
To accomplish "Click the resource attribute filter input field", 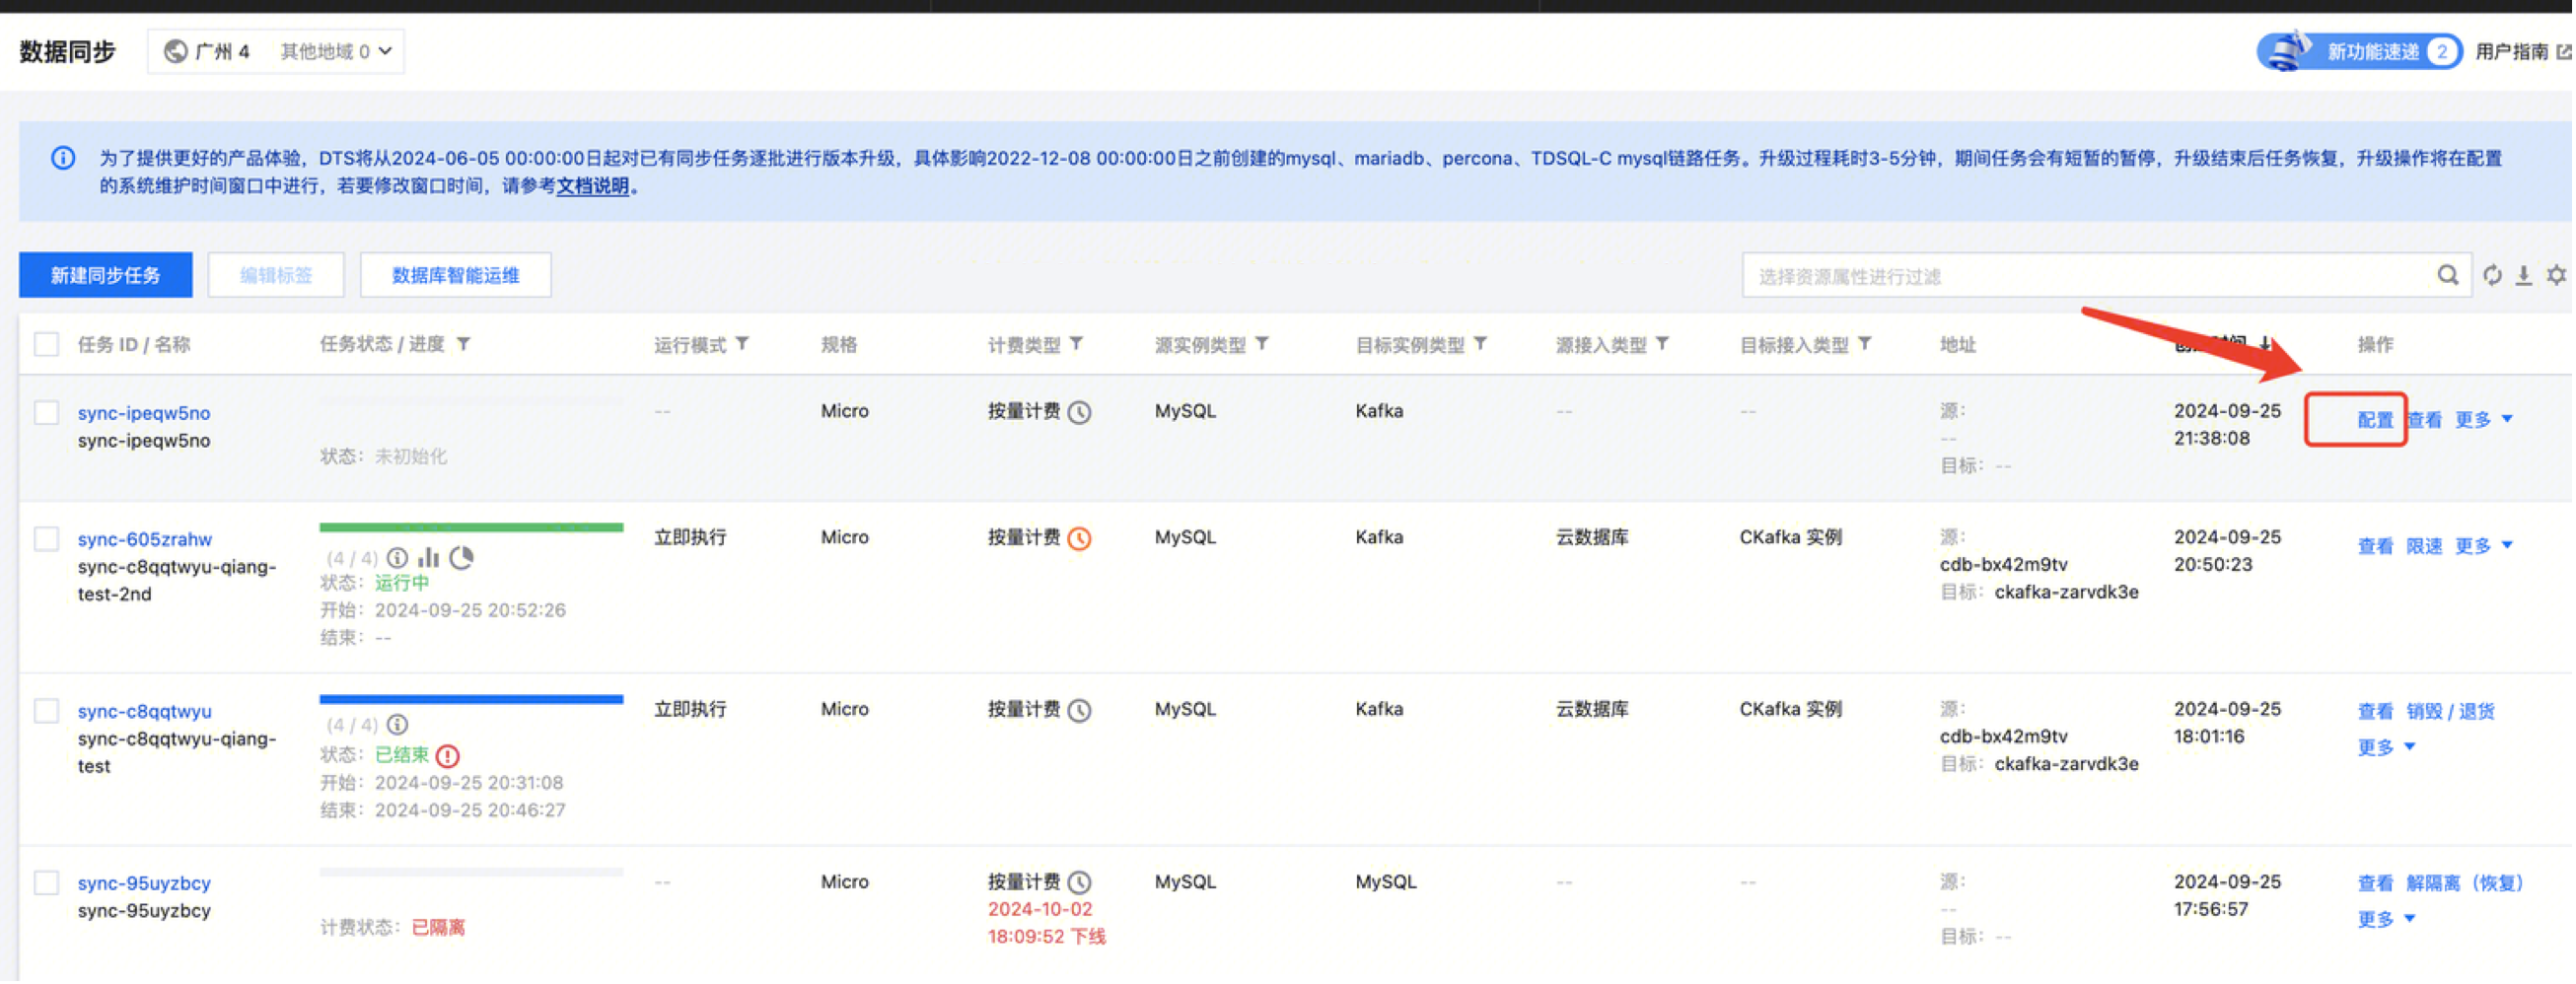I will [x=2090, y=276].
